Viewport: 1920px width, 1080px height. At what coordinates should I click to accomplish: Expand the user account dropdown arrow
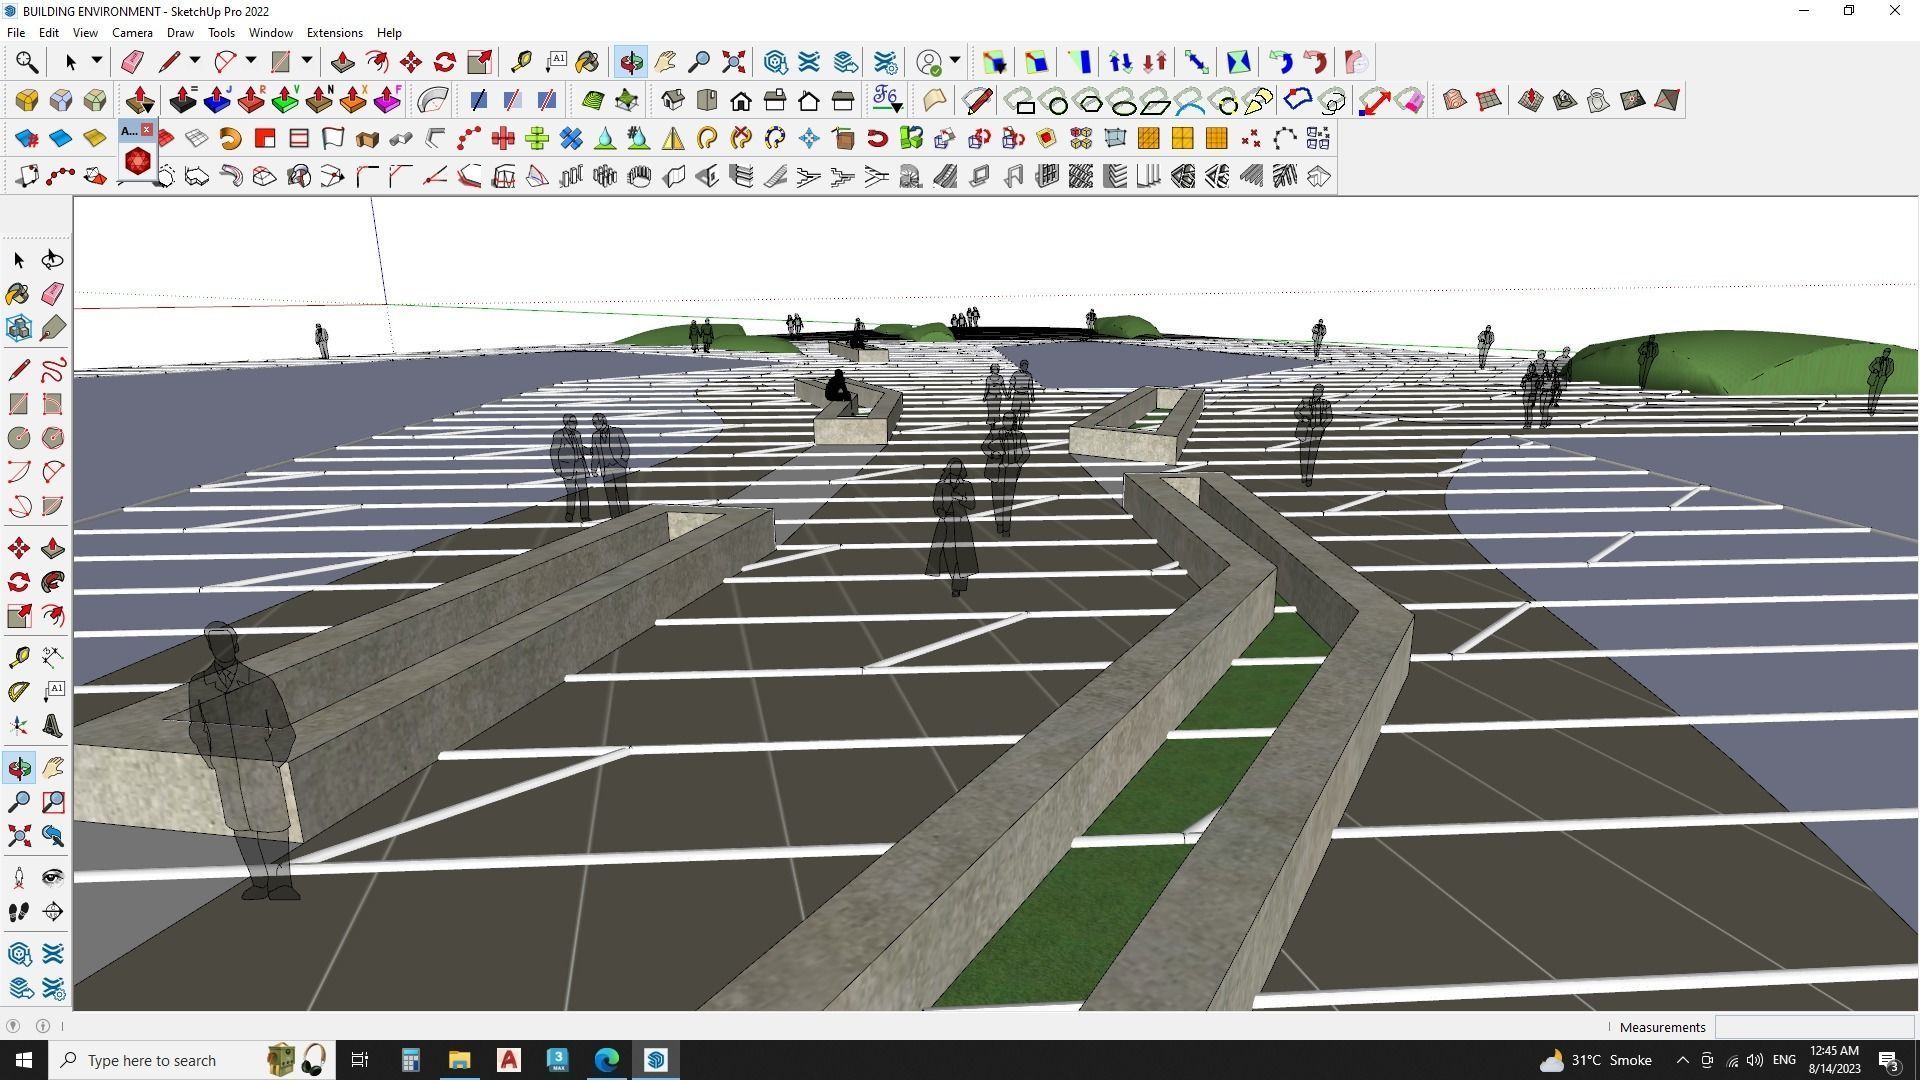coord(955,61)
